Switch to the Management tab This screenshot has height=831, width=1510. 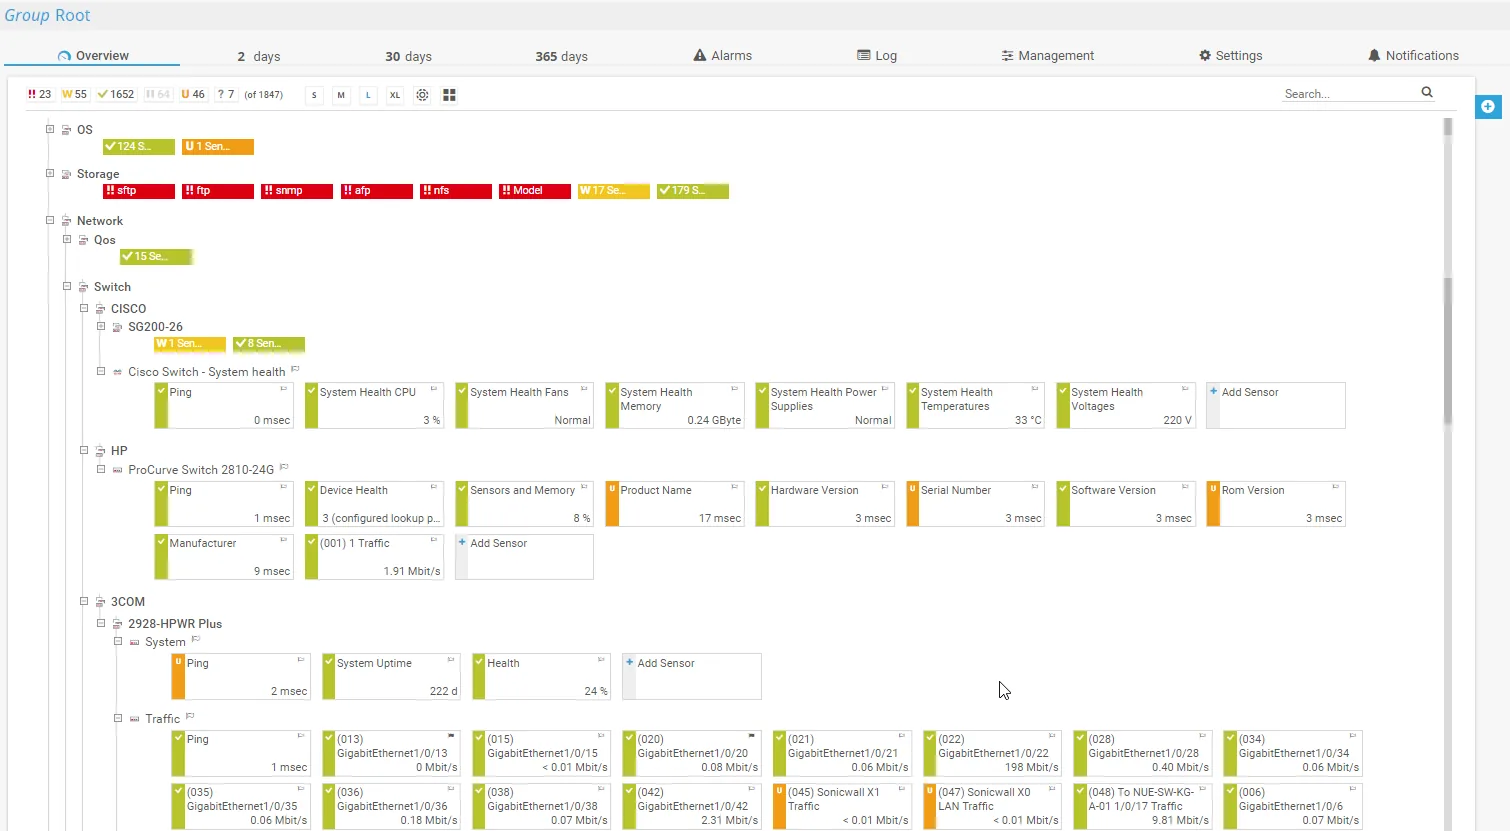1047,56
